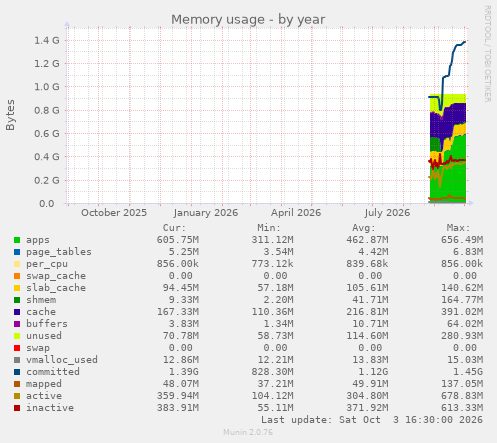497x443 pixels.
Task: Click the apps green legend swatch
Action: pyautogui.click(x=17, y=240)
